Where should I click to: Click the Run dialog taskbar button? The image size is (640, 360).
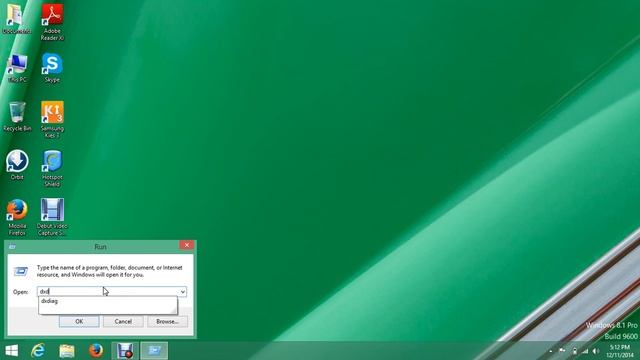[154, 351]
